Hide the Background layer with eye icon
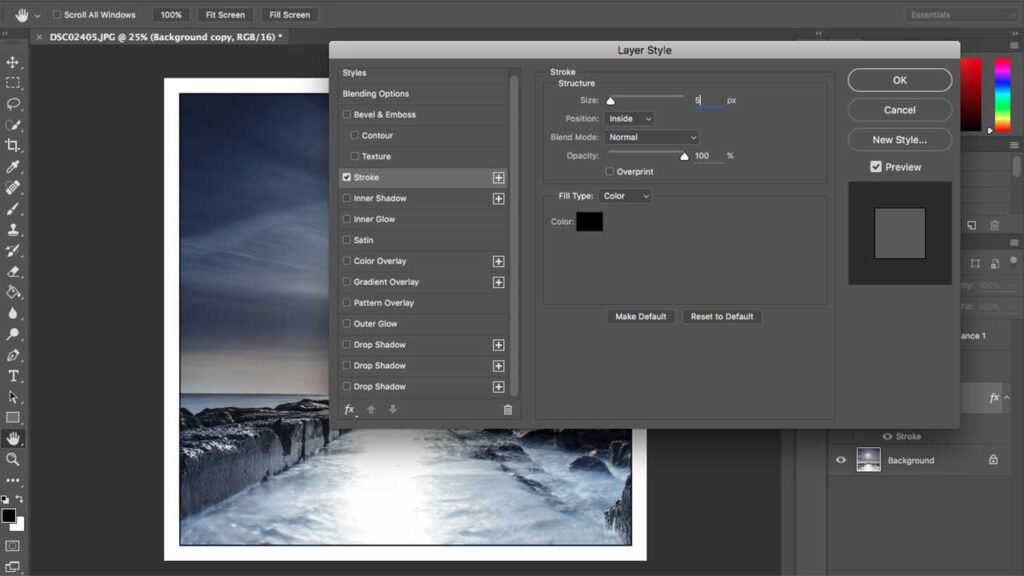 click(x=840, y=460)
